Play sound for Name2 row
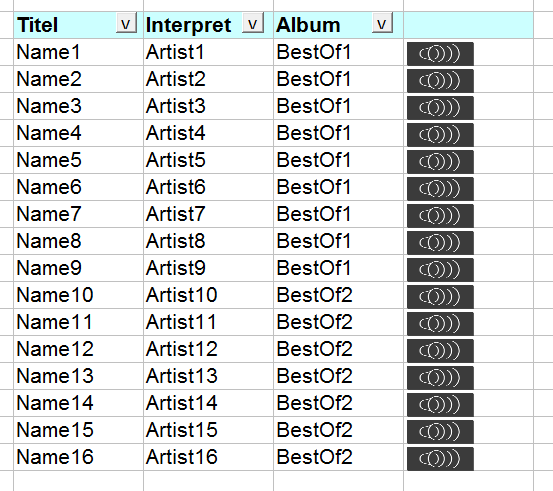This screenshot has width=553, height=491. click(440, 81)
